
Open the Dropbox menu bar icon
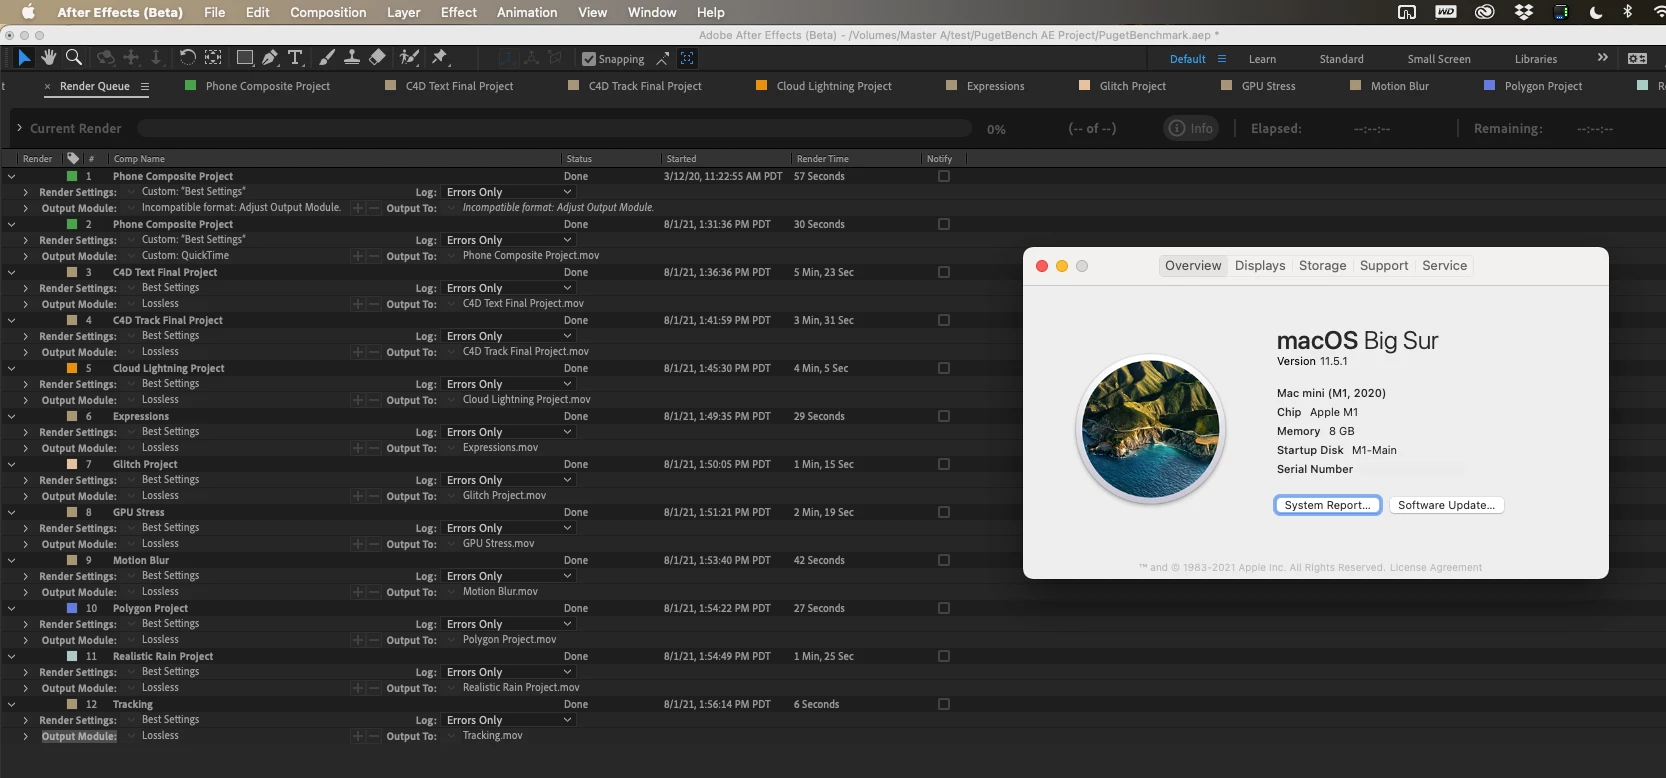pos(1524,12)
